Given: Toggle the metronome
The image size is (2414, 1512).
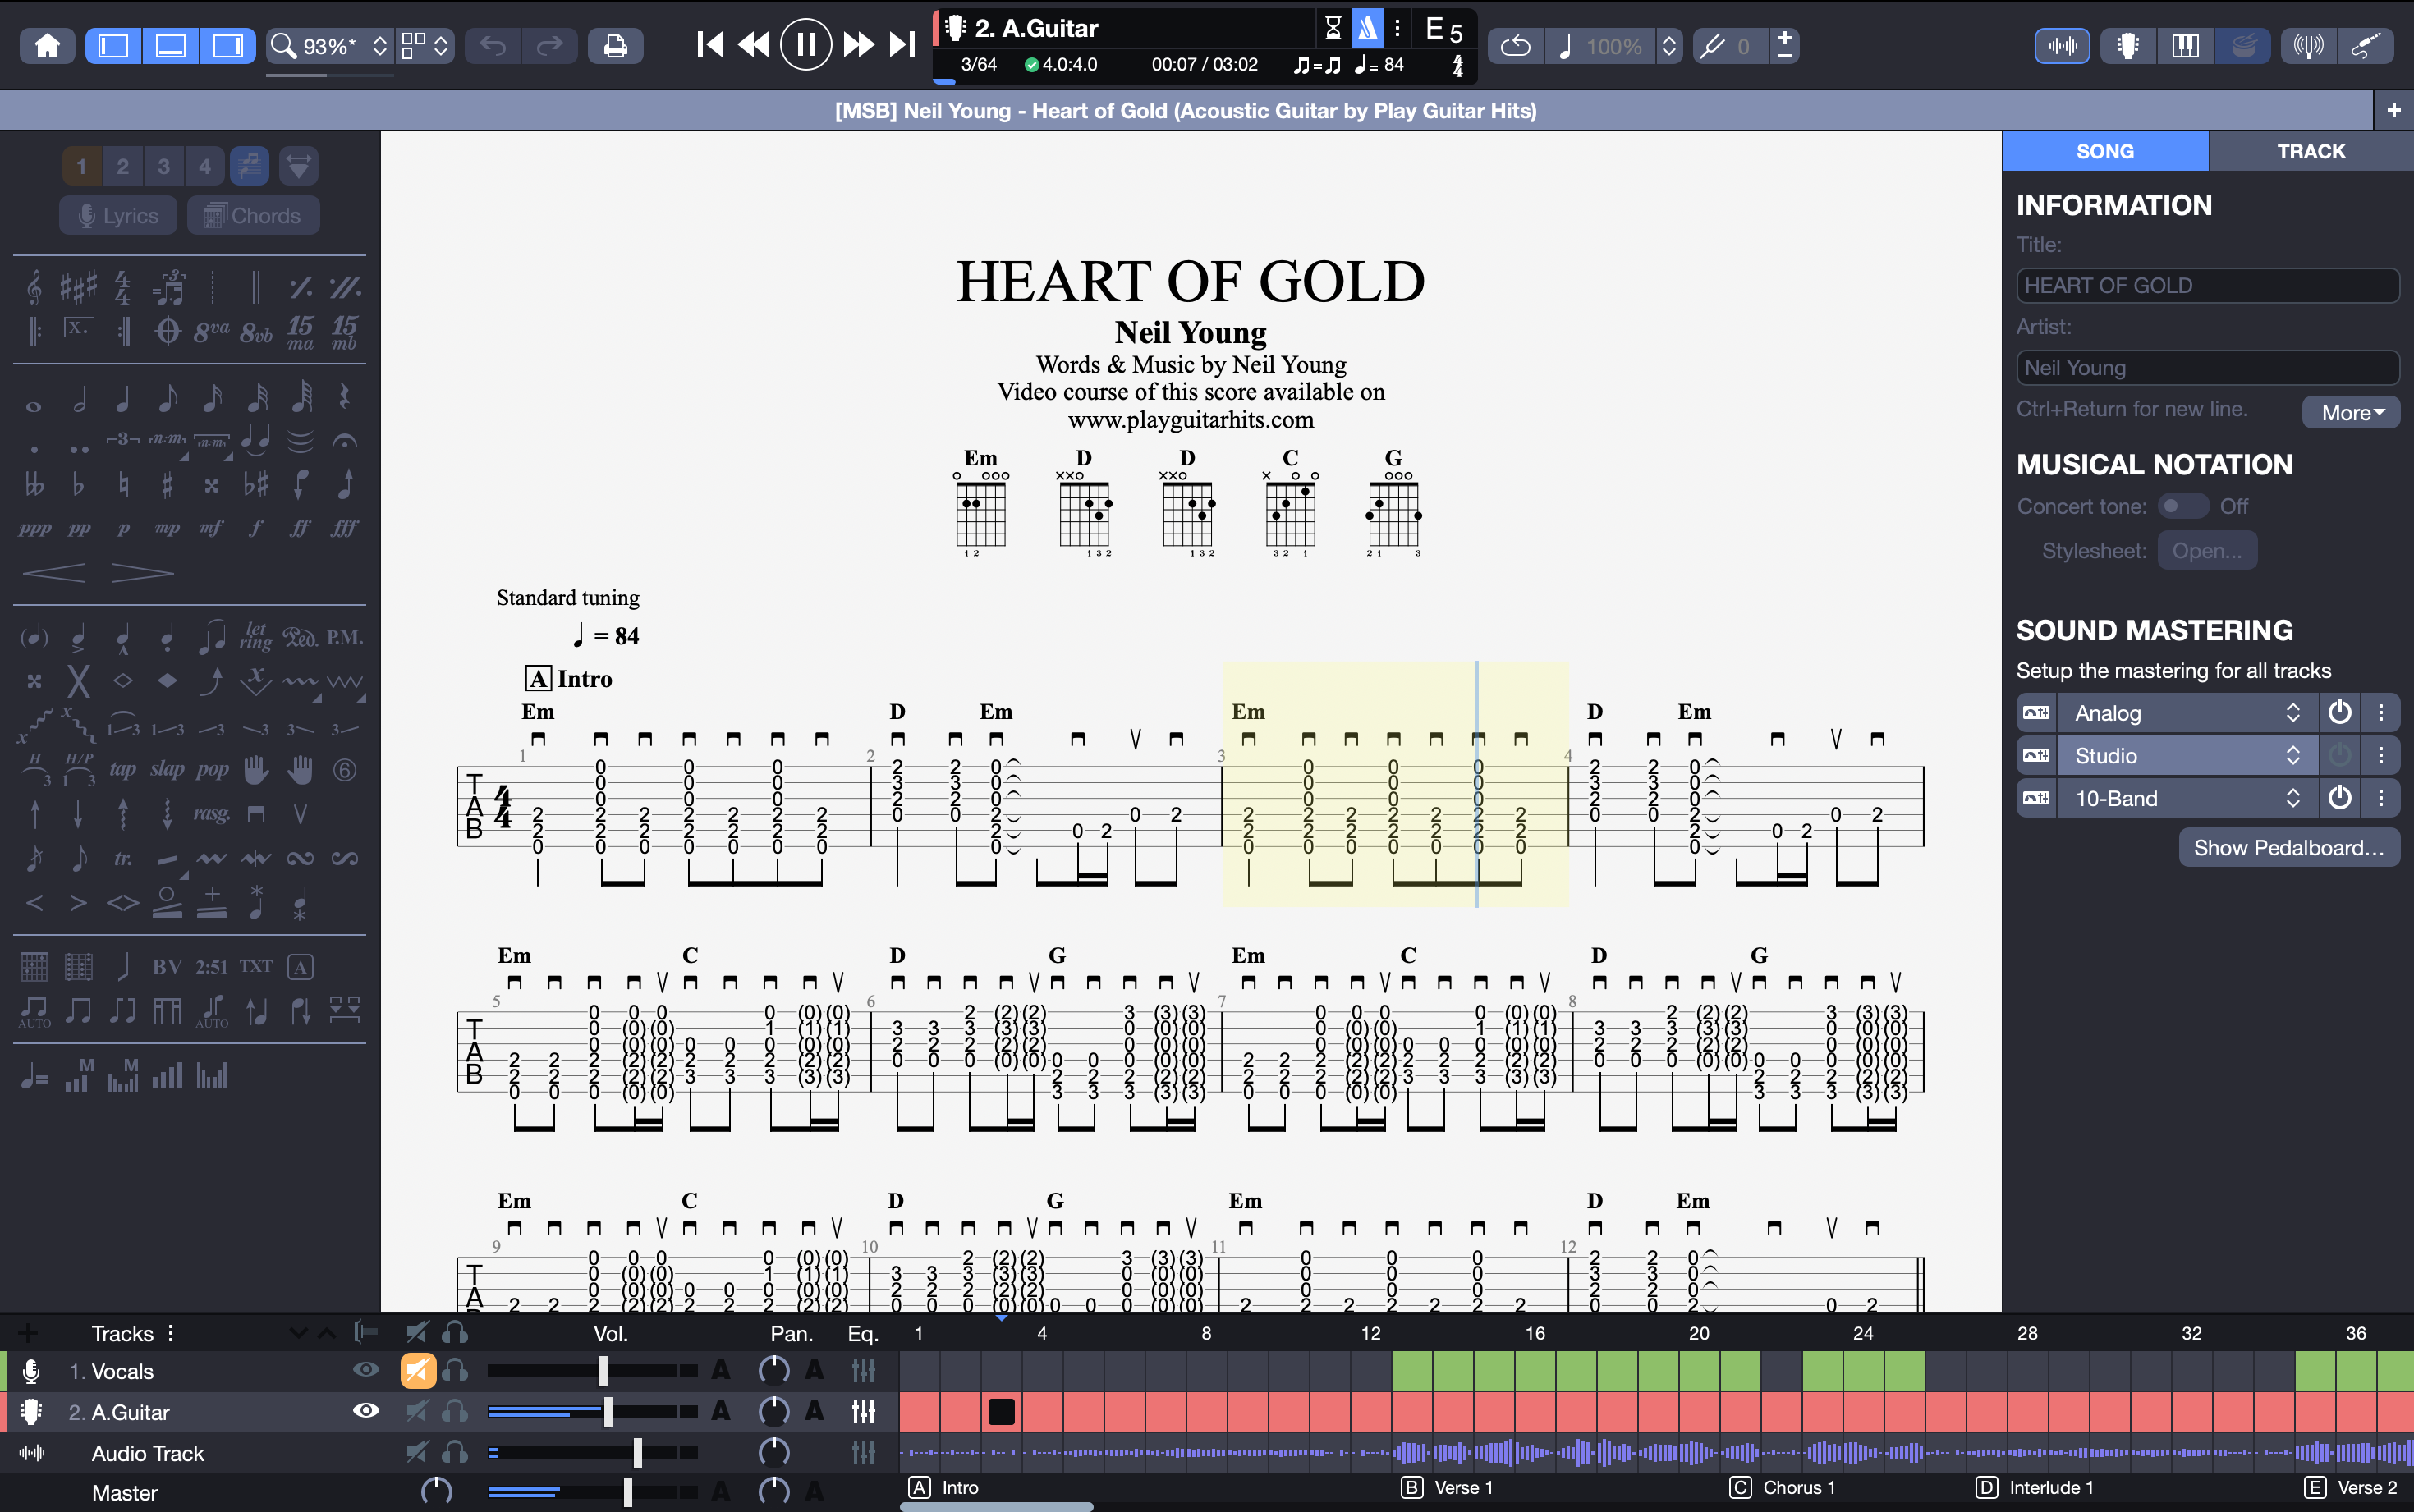Looking at the screenshot, I should [1367, 28].
